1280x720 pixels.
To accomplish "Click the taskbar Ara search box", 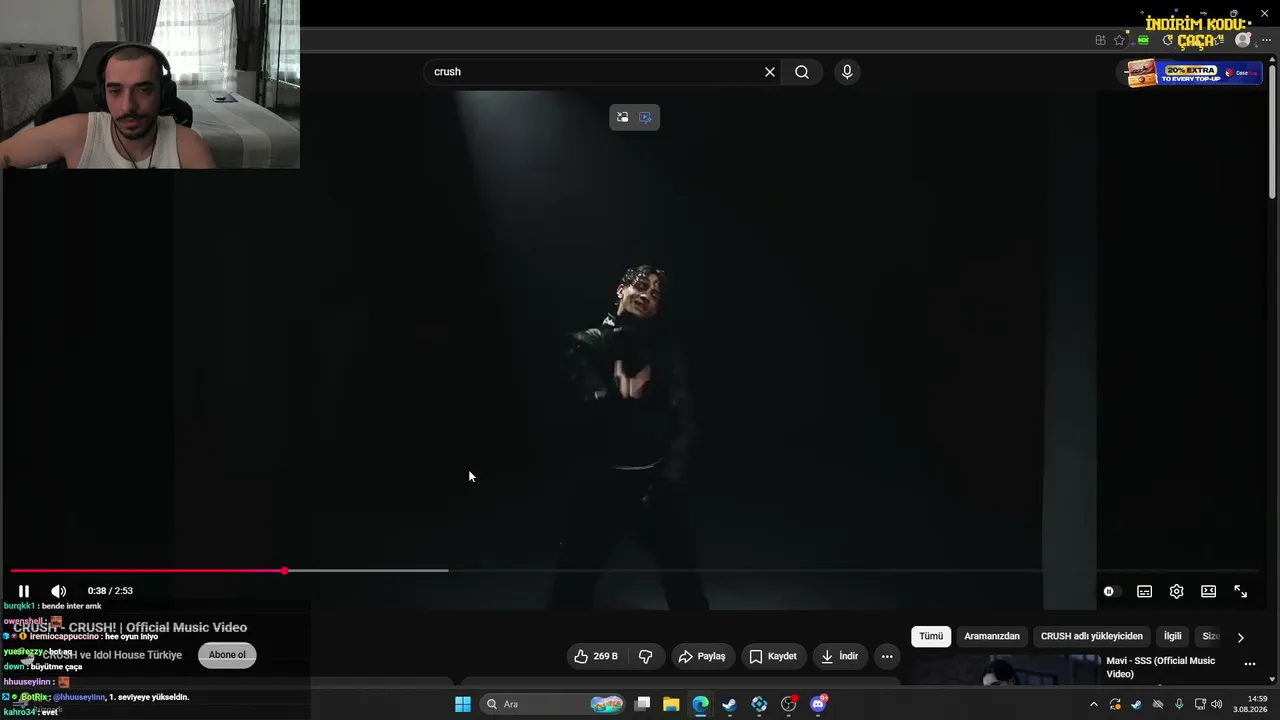I will (553, 704).
